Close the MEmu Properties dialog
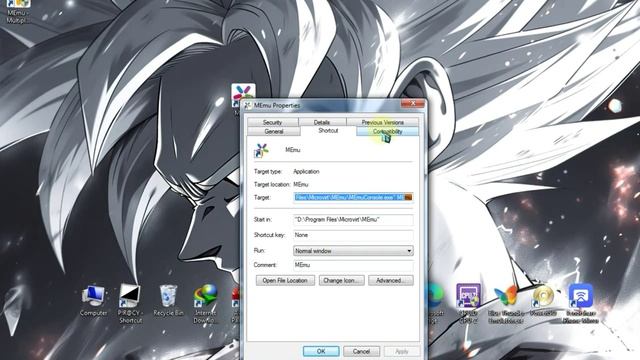The image size is (640, 360). [x=413, y=104]
